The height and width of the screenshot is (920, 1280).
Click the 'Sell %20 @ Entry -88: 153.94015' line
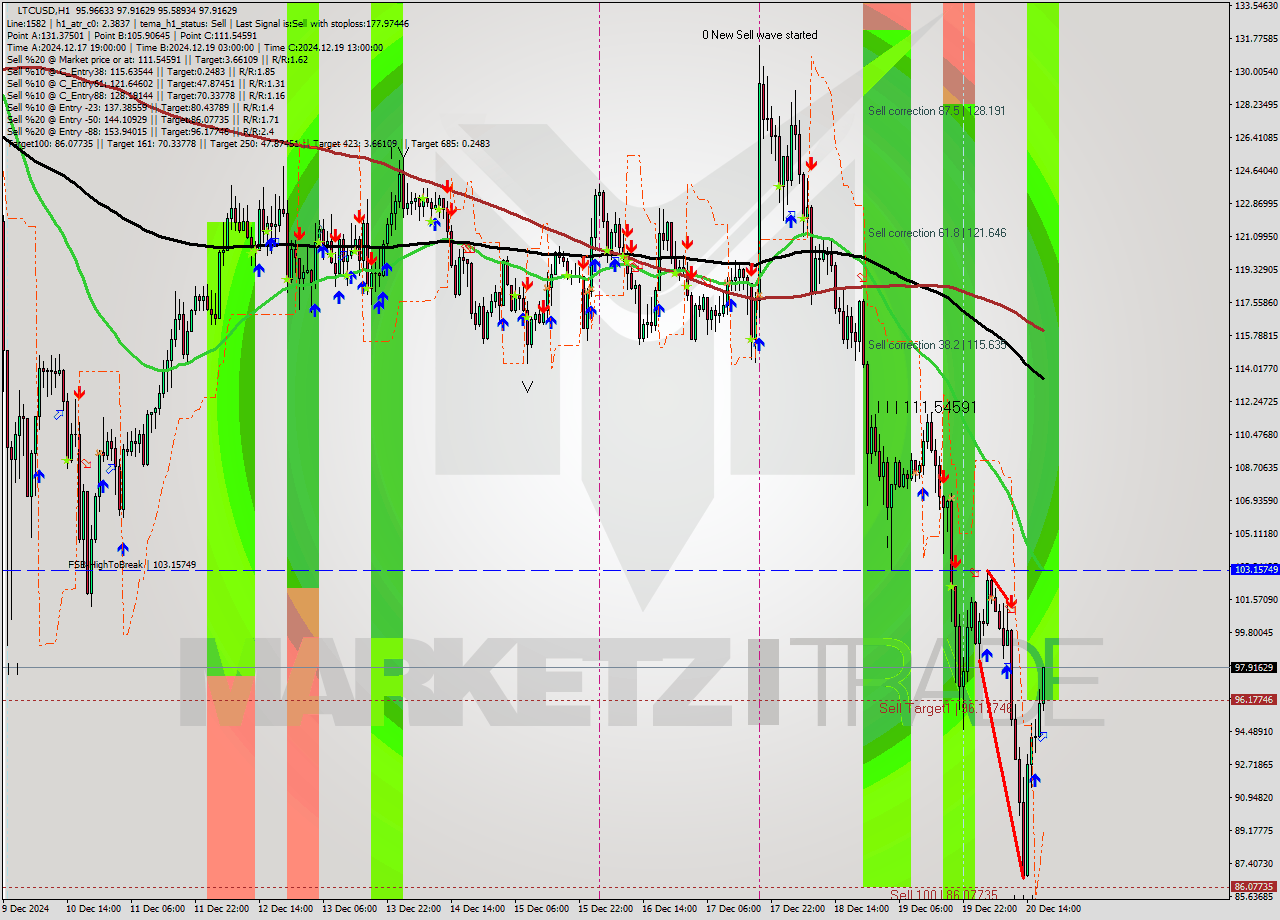pos(140,131)
